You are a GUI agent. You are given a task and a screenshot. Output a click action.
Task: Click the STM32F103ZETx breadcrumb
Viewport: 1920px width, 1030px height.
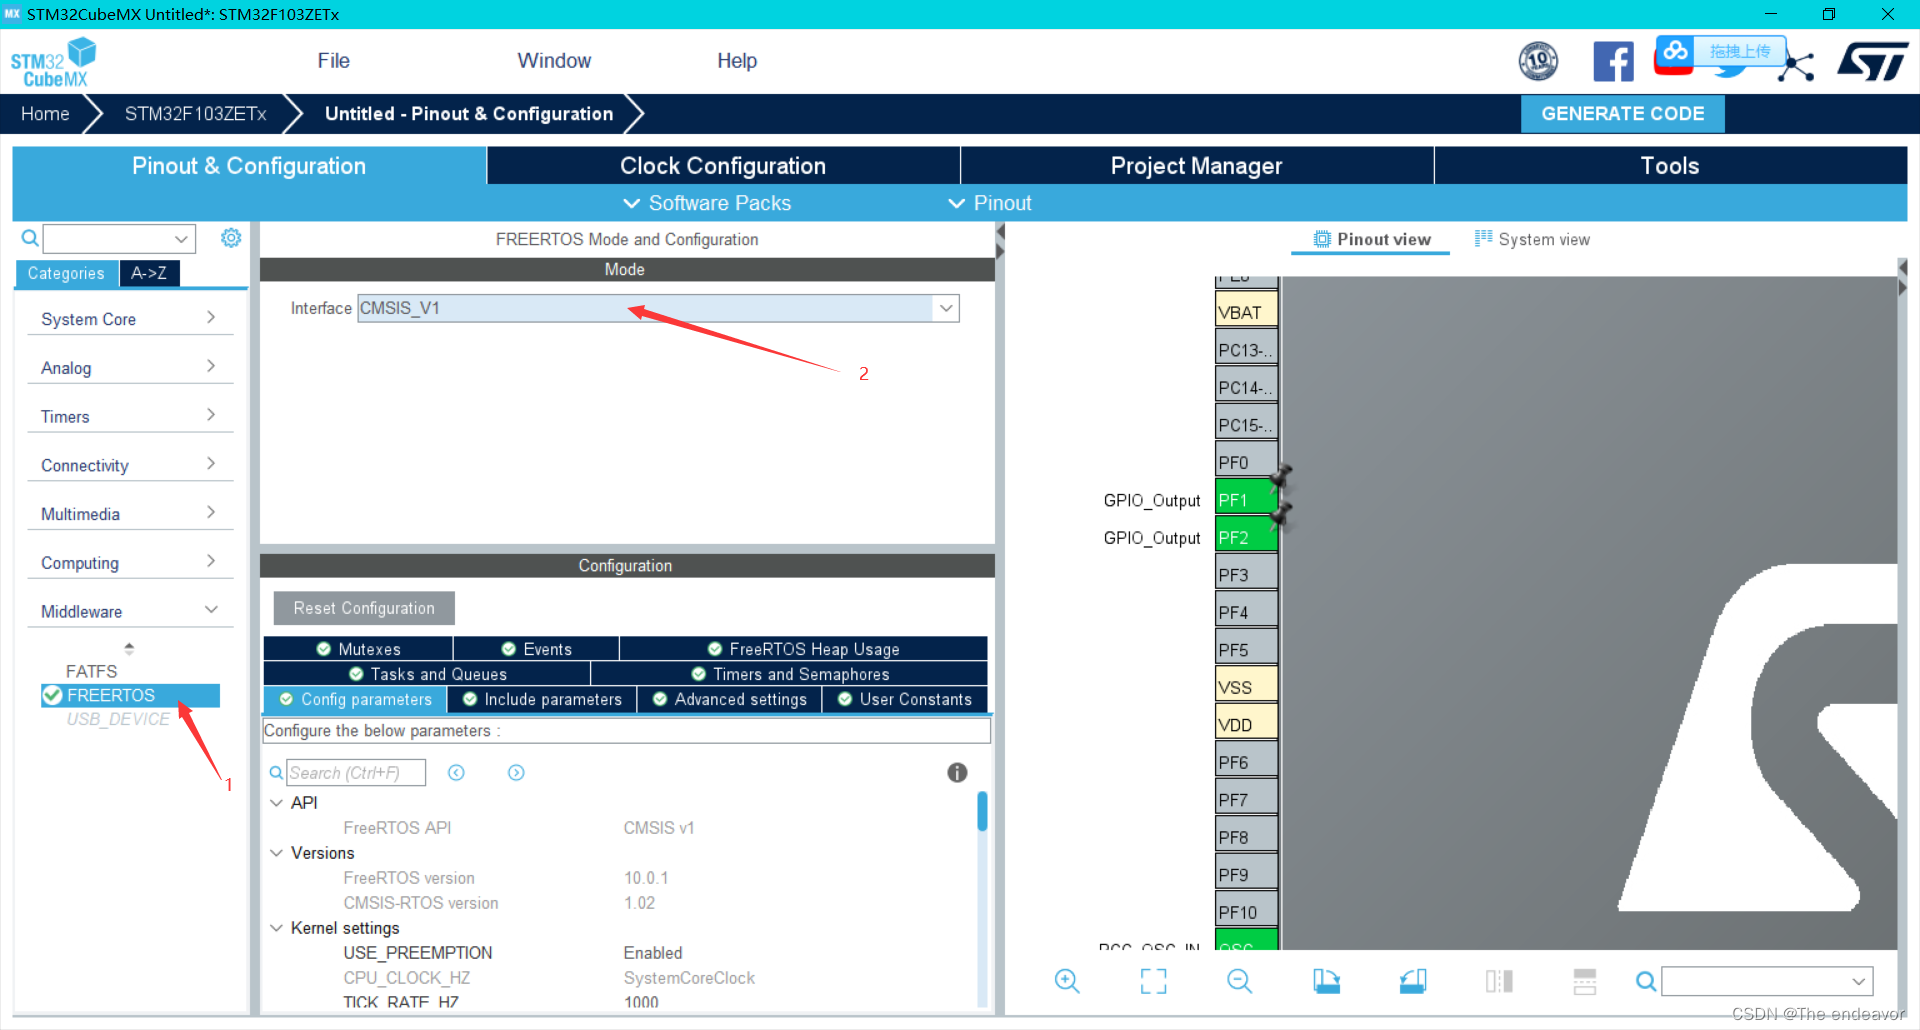(196, 114)
